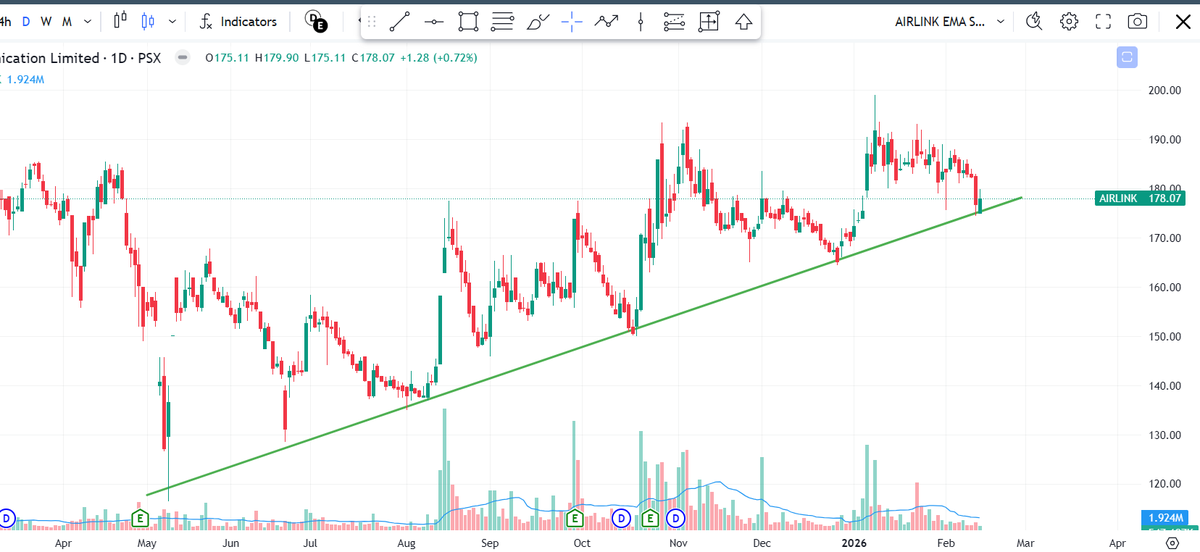Select the up arrow marker tool
The width and height of the screenshot is (1200, 552).
pos(743,21)
